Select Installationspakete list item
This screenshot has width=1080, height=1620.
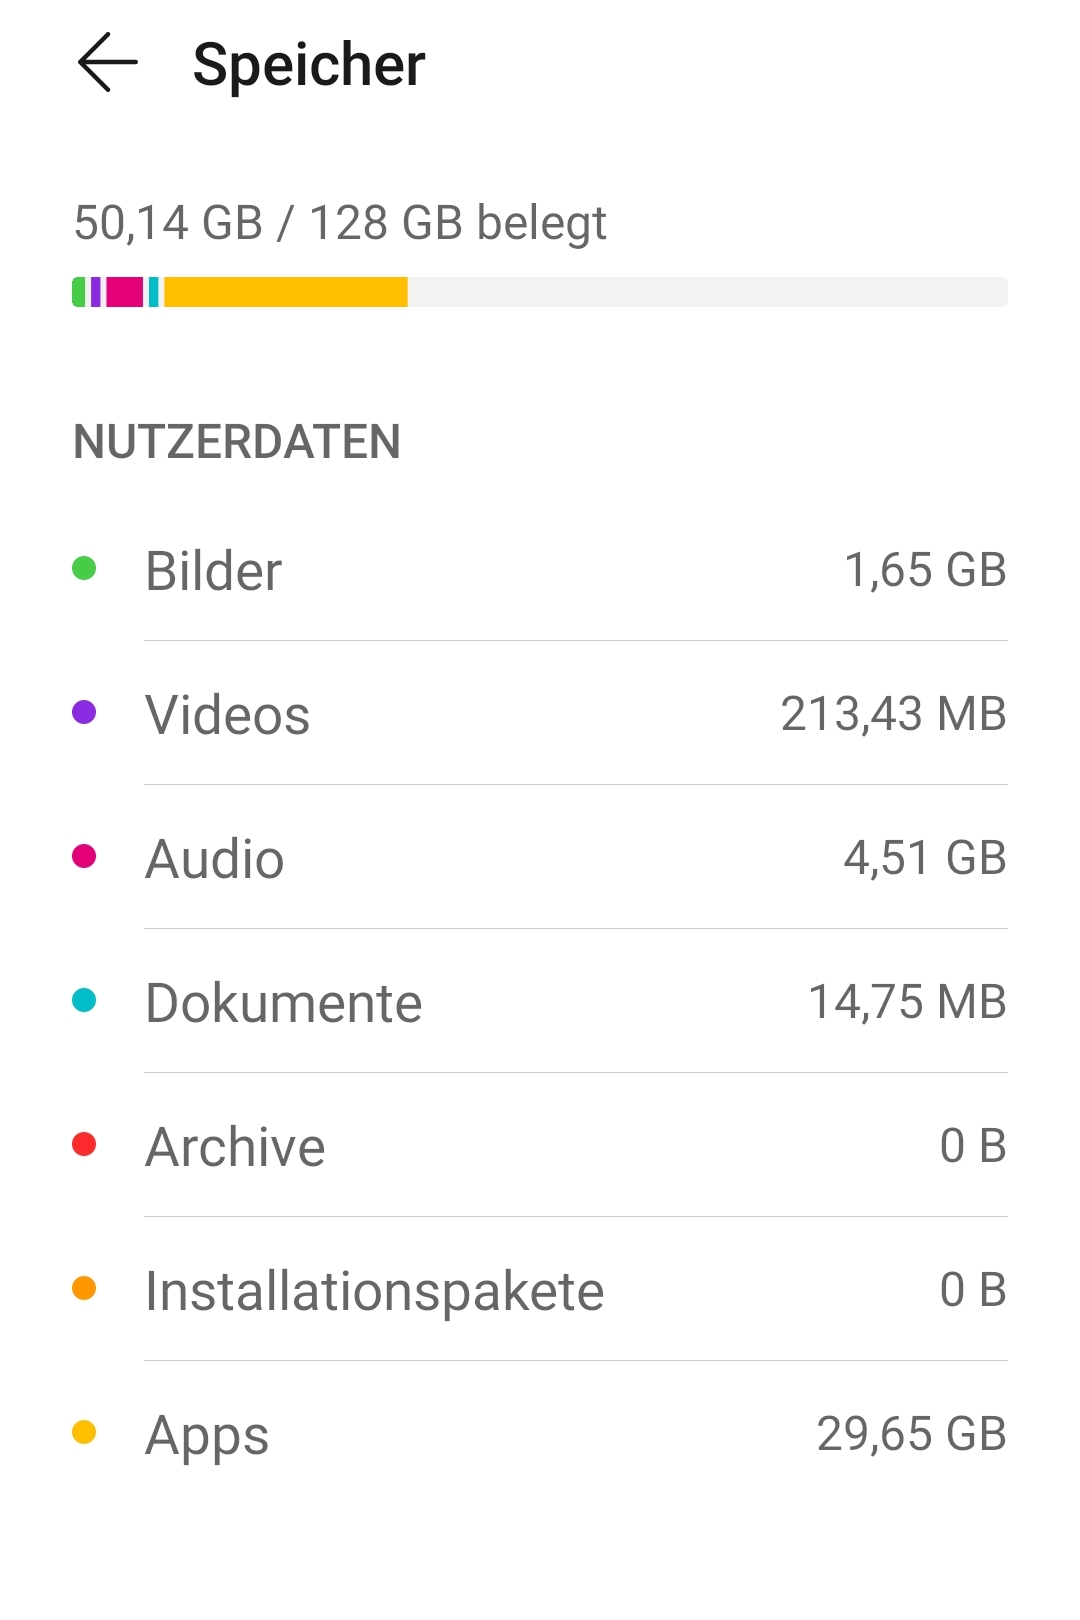pos(540,1290)
